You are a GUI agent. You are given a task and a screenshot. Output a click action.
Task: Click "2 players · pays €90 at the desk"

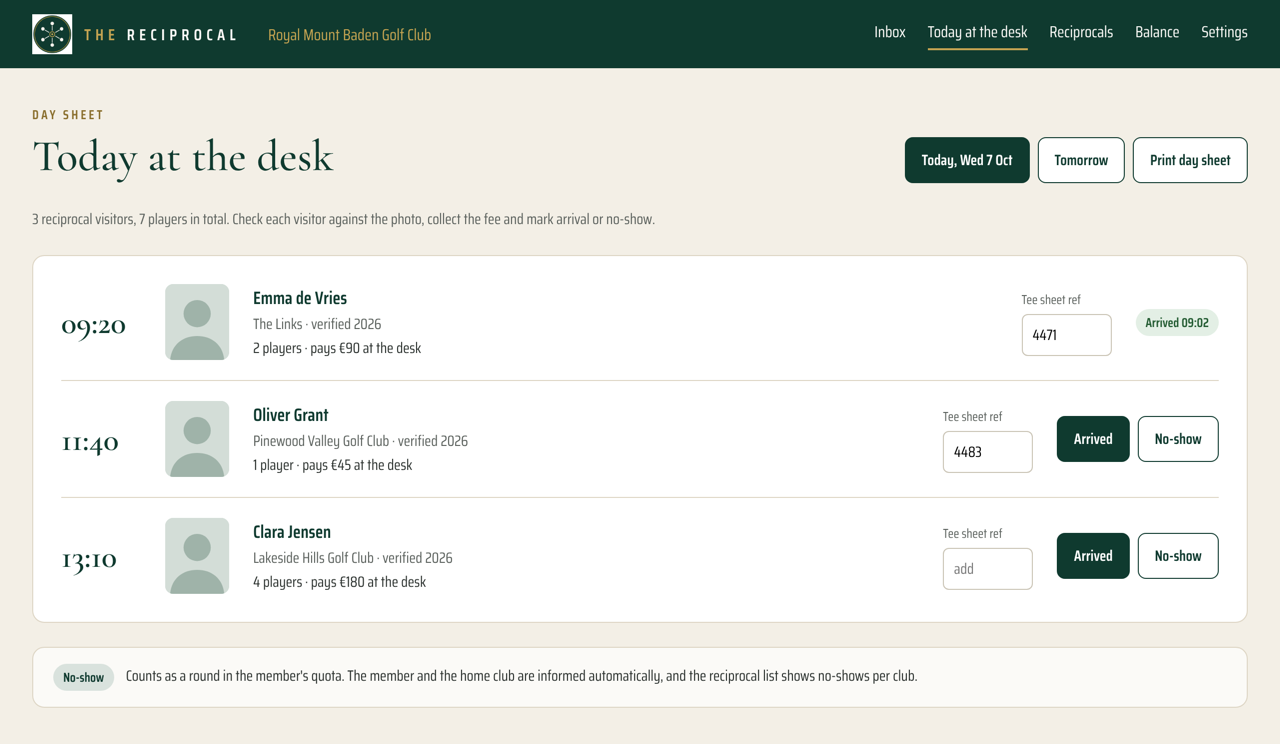click(337, 348)
